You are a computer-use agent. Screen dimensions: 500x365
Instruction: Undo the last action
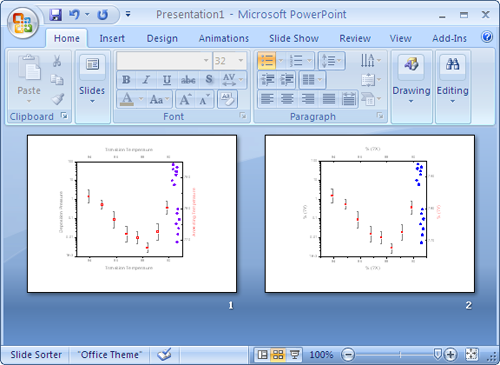(x=74, y=15)
